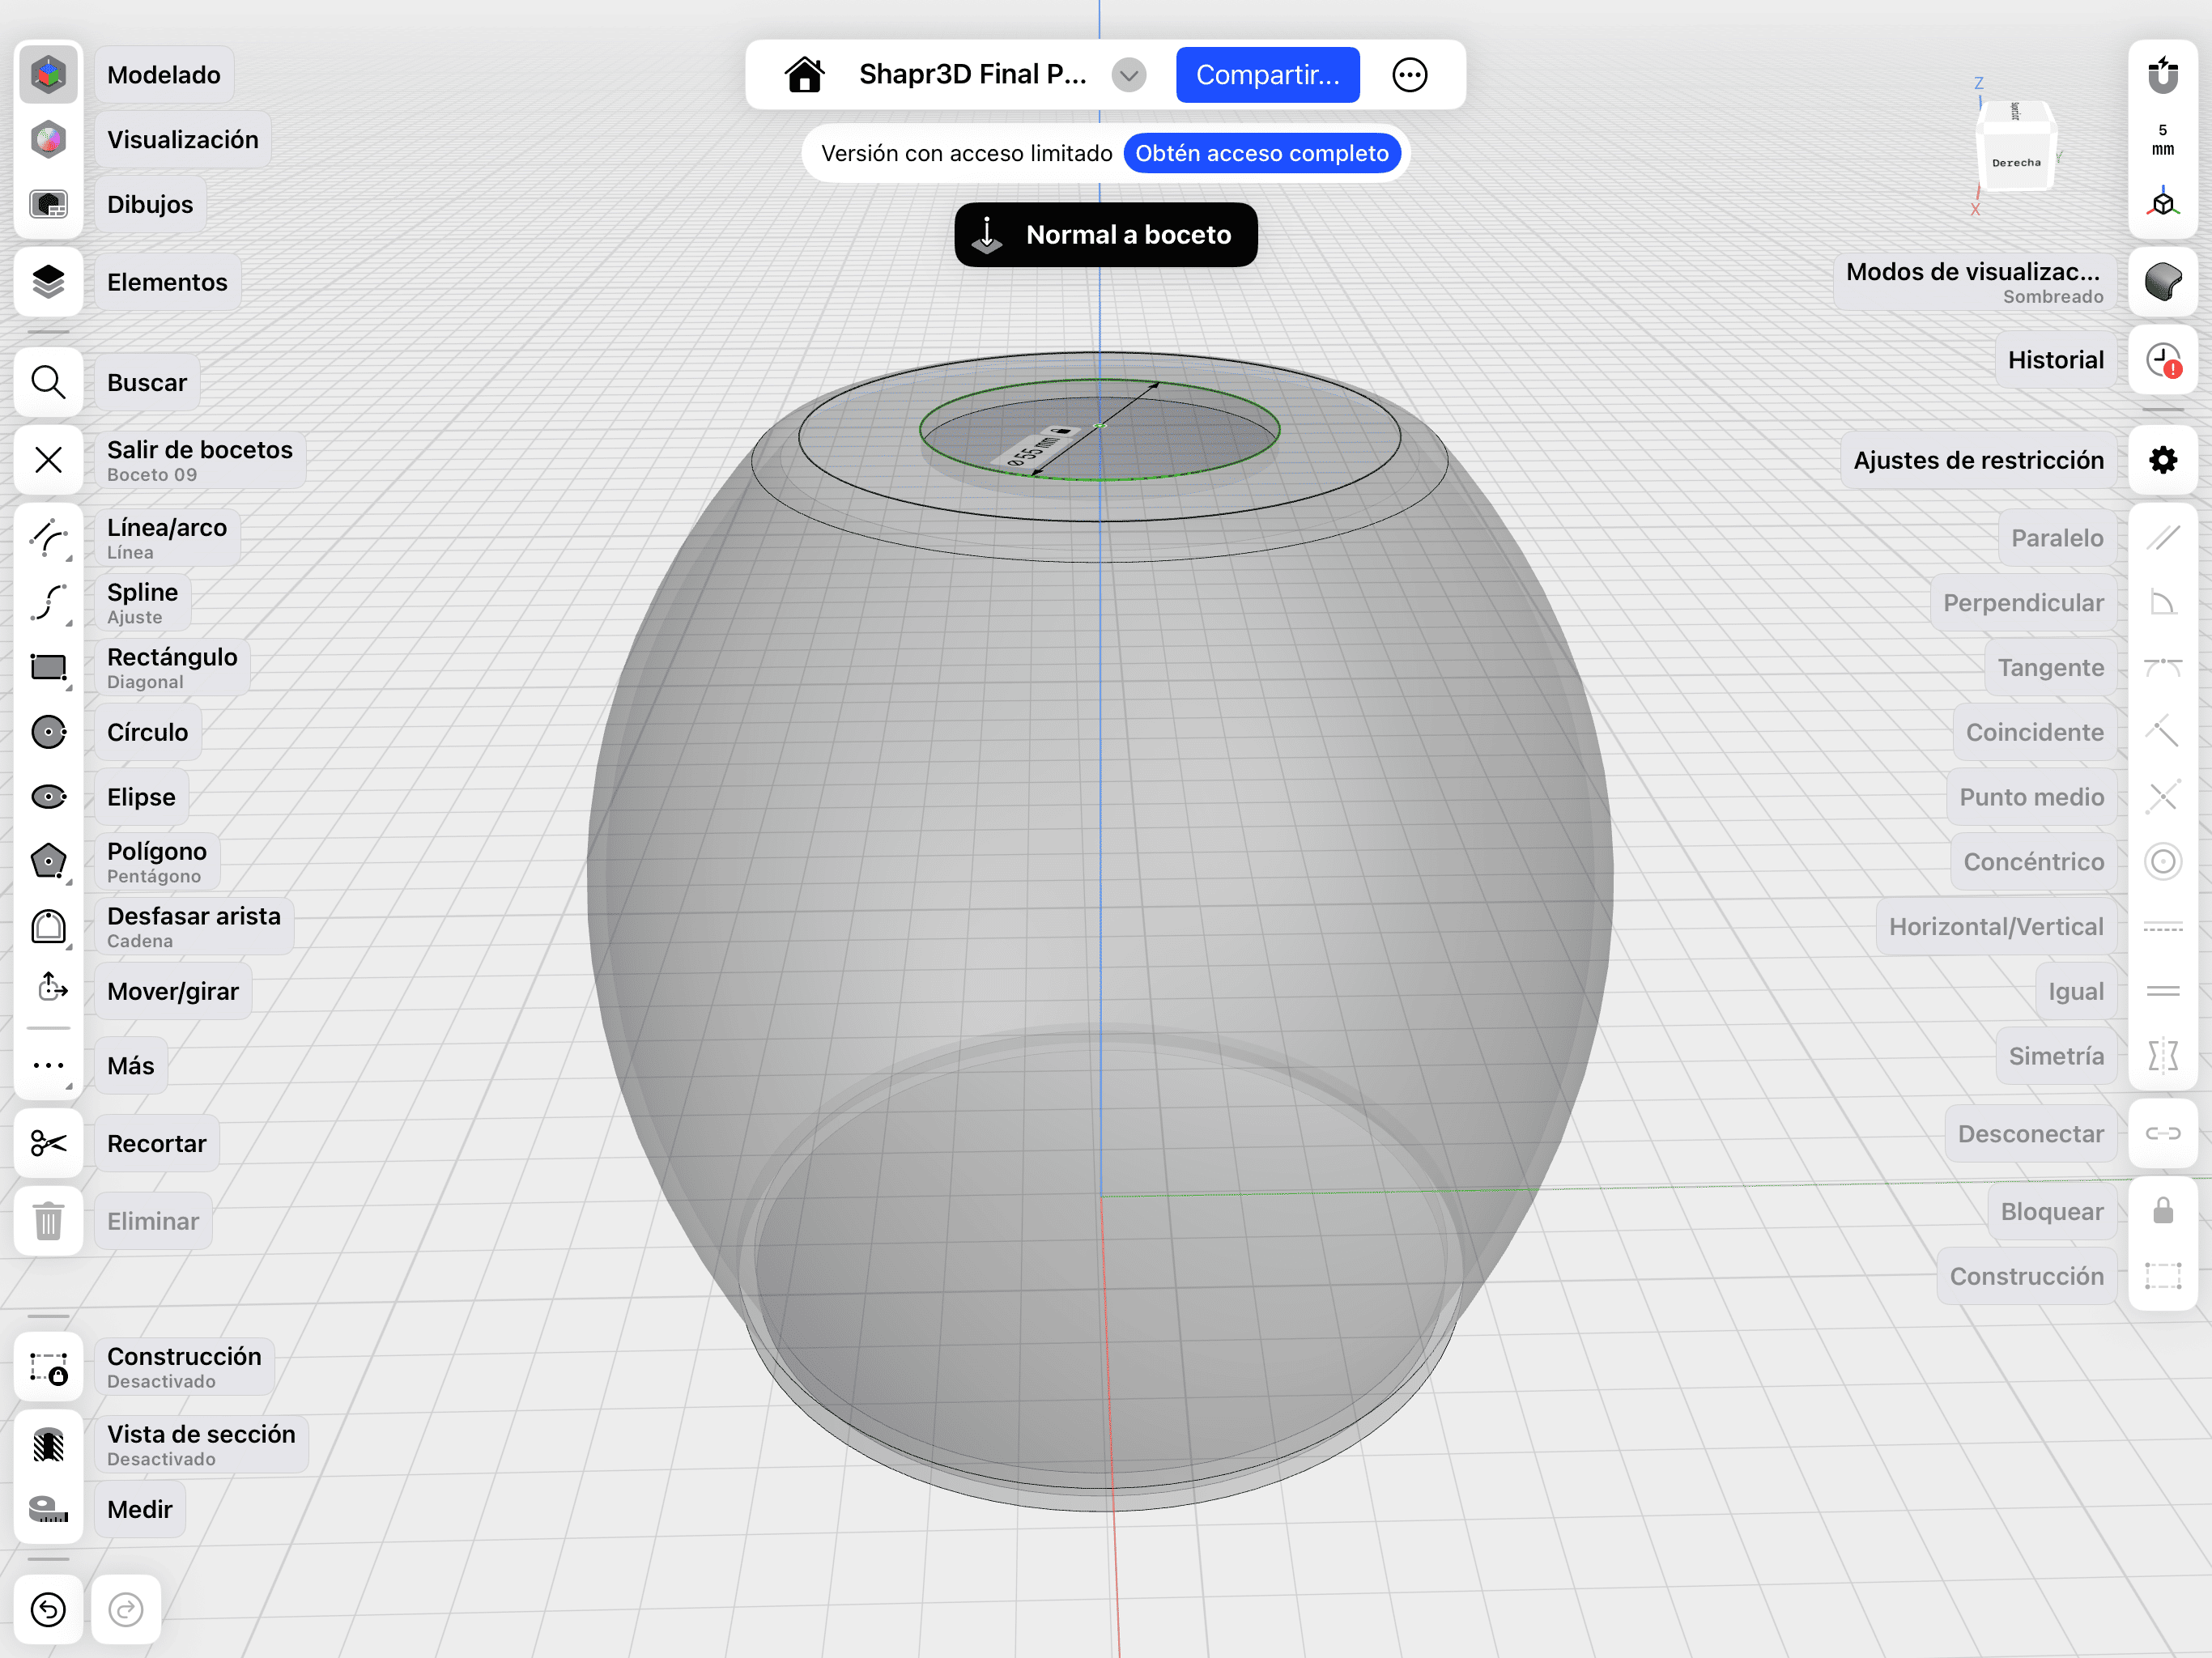
Task: Expand the project name dropdown chevron
Action: (x=1128, y=75)
